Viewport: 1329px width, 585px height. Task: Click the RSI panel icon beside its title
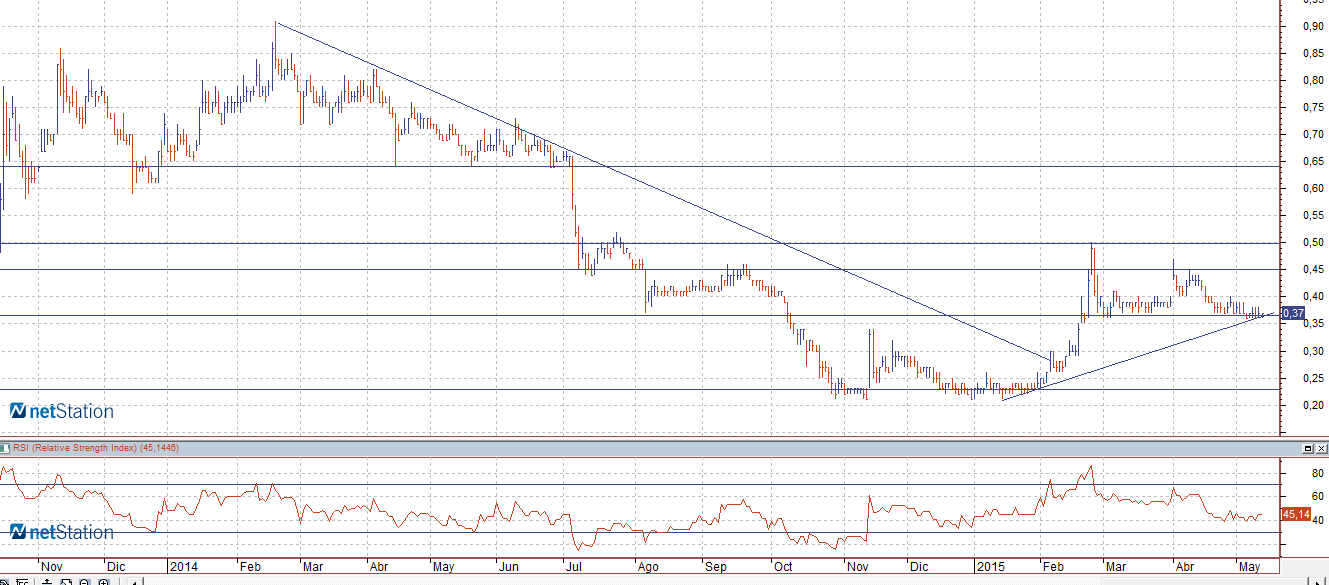click(4, 448)
